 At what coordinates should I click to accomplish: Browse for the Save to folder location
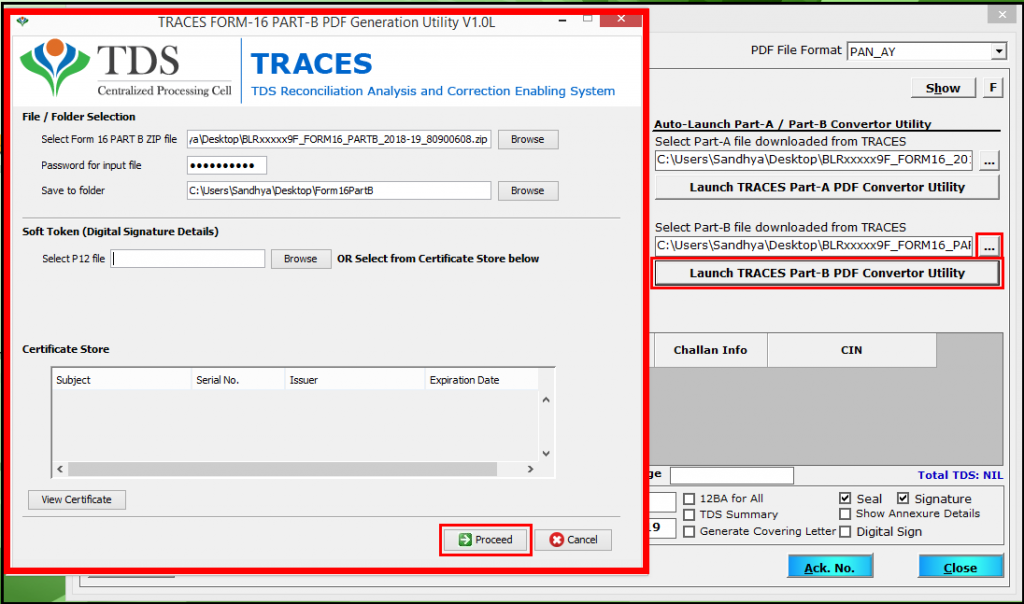coord(528,191)
